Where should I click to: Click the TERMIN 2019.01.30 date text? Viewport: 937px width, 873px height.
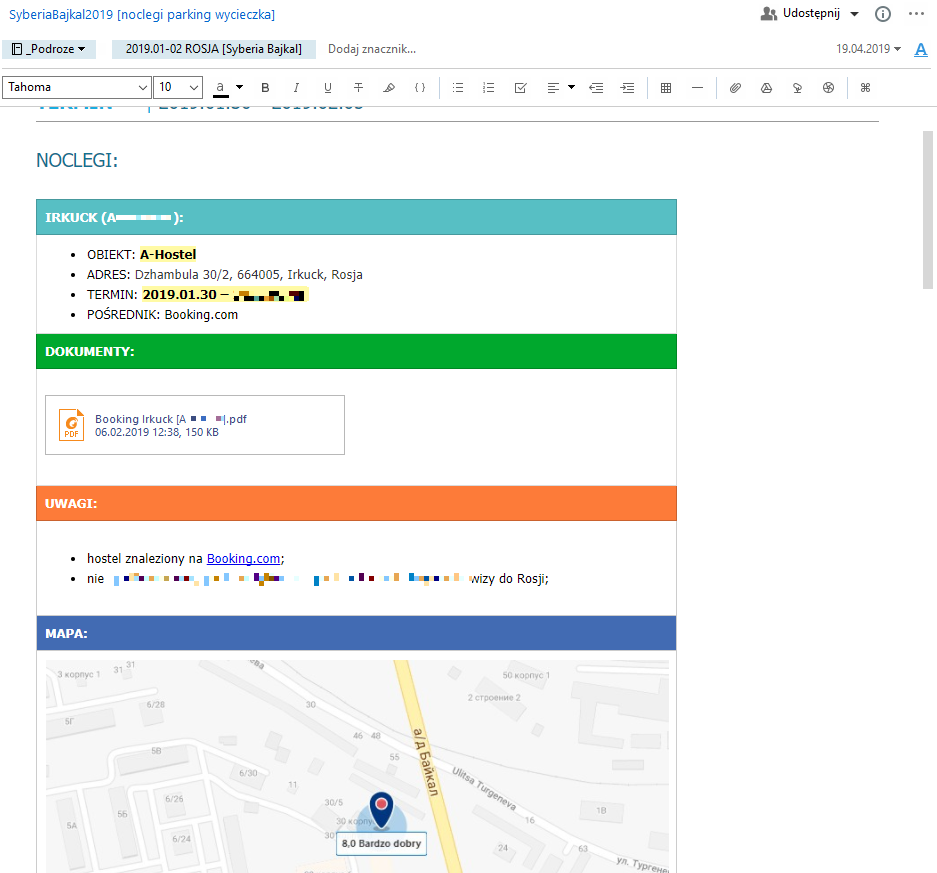(x=179, y=295)
